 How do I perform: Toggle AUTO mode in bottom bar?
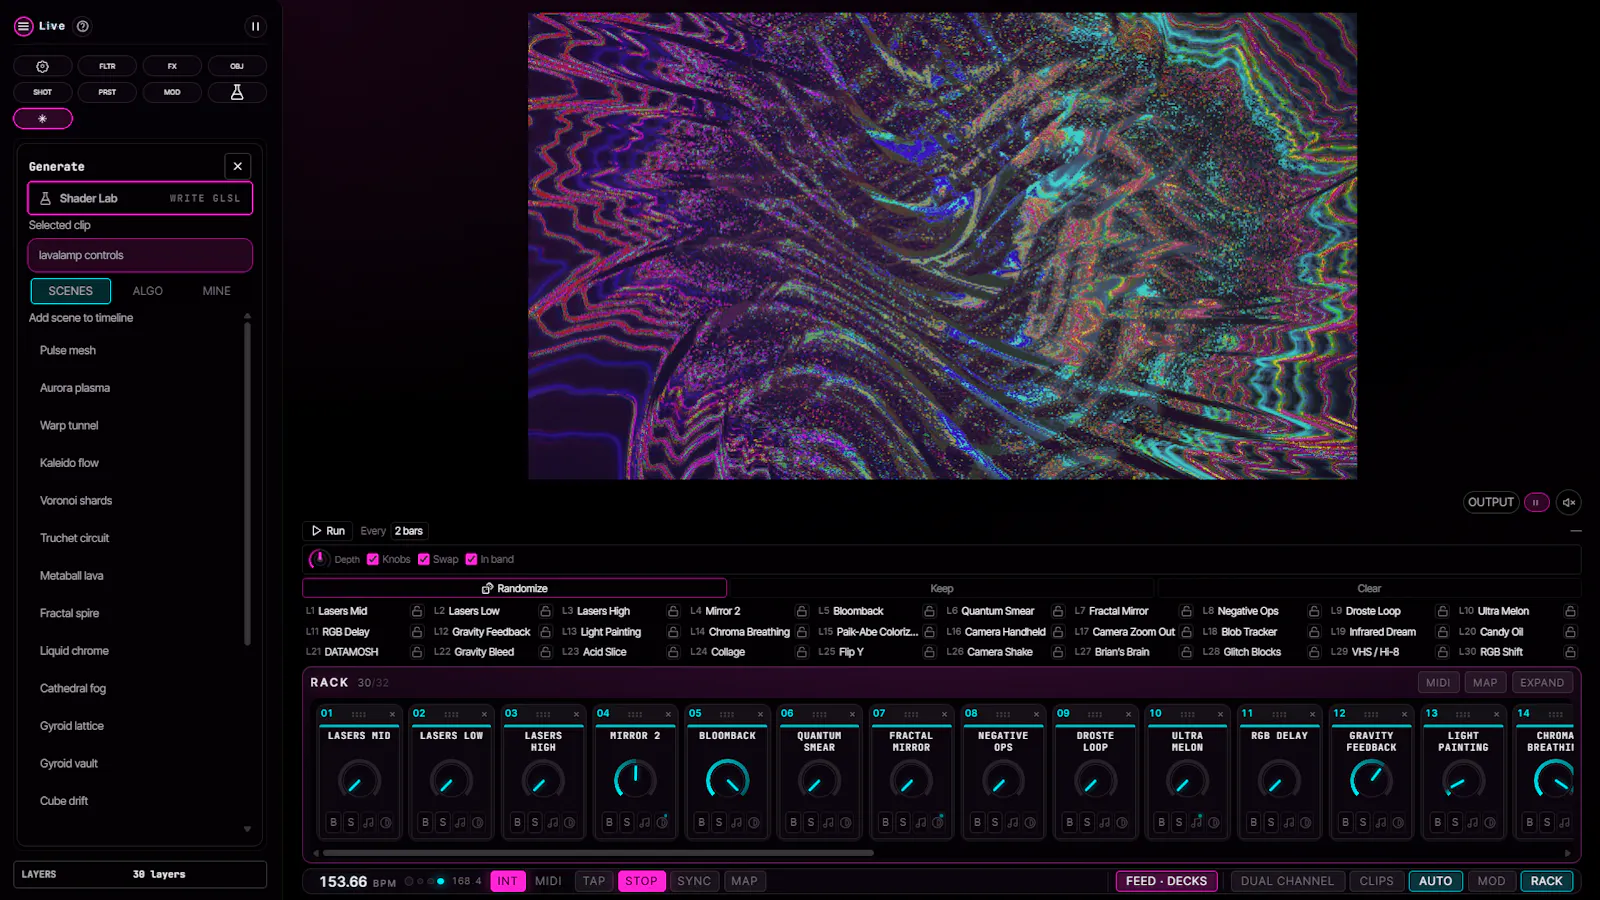tap(1435, 881)
